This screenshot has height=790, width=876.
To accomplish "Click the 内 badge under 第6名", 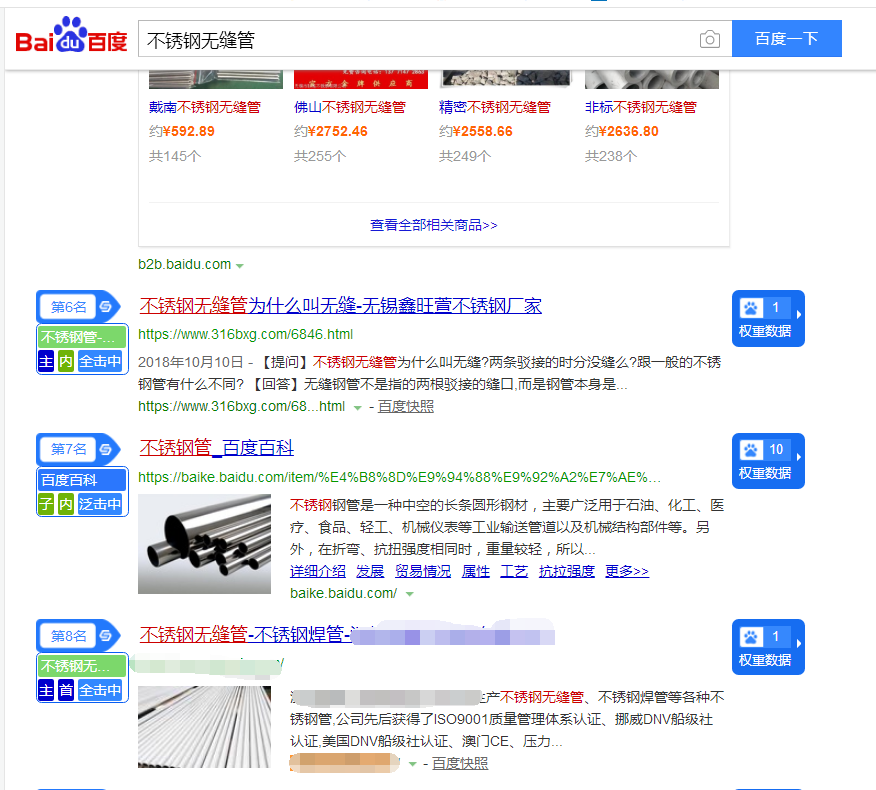I will (66, 361).
